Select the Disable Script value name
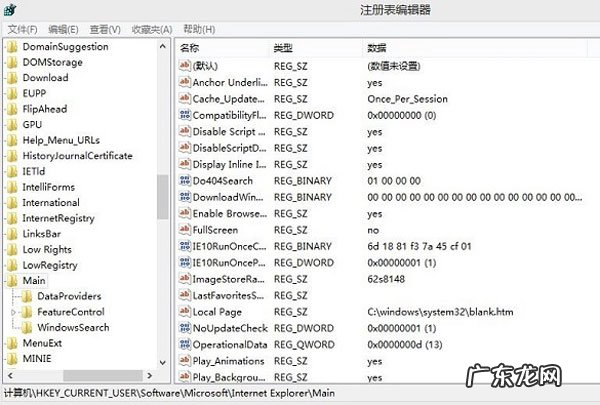600x405 pixels. point(229,131)
